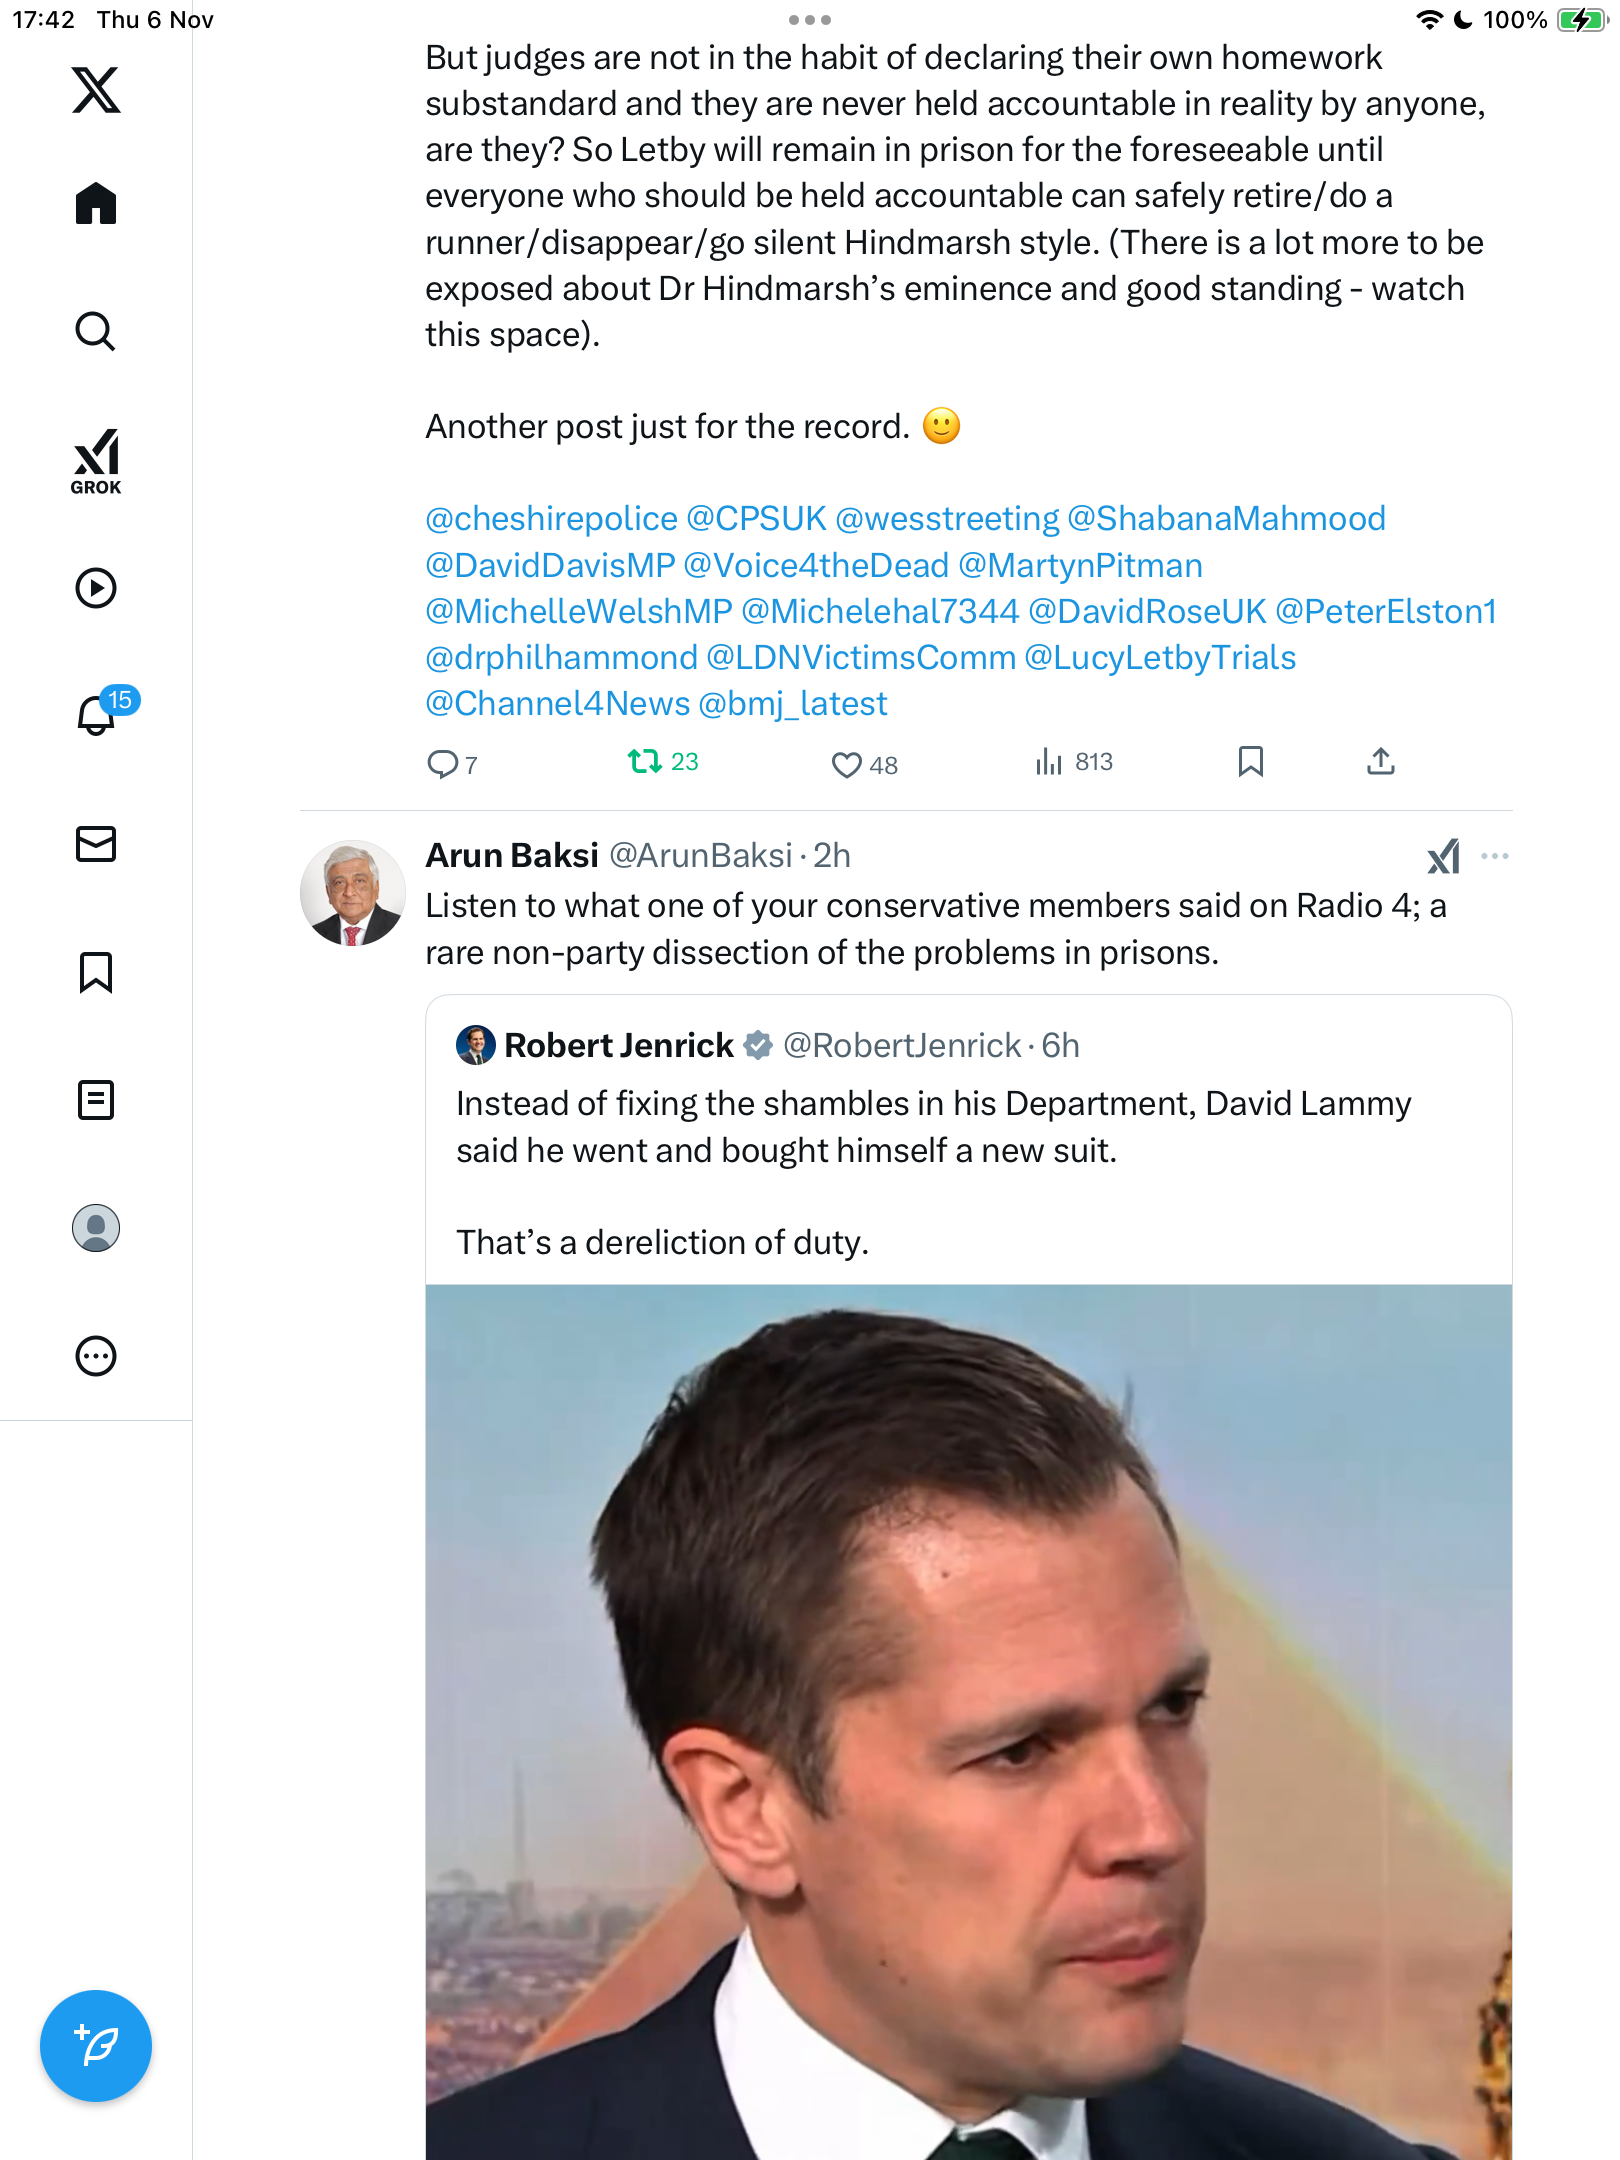Screen dimensions: 1620x2160
Task: Open Grok from the sidebar
Action: [x=96, y=462]
